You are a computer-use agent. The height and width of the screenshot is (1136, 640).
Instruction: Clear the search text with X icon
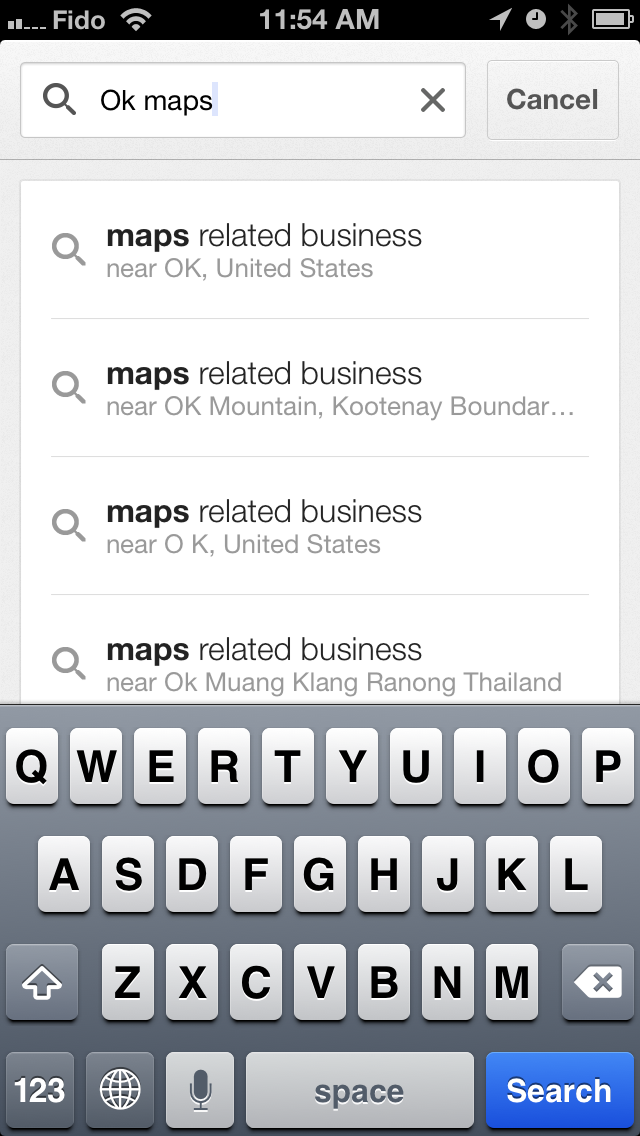point(432,100)
